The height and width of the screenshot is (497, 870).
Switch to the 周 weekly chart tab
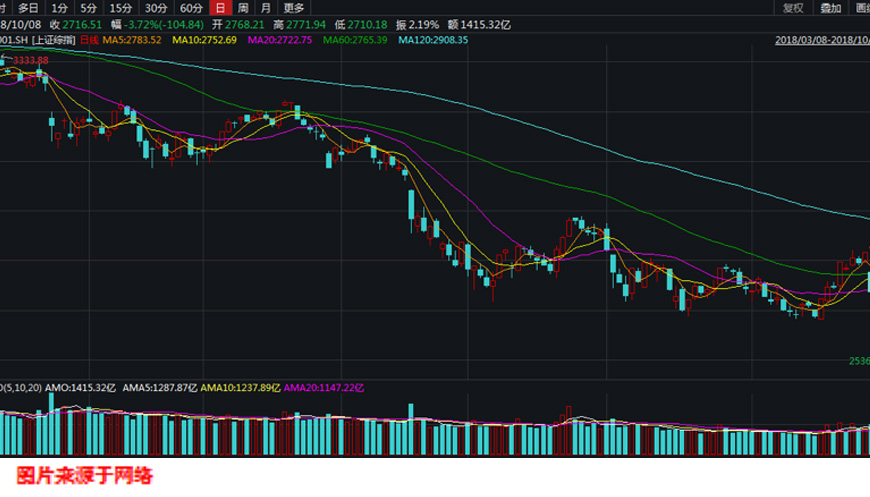pyautogui.click(x=243, y=8)
